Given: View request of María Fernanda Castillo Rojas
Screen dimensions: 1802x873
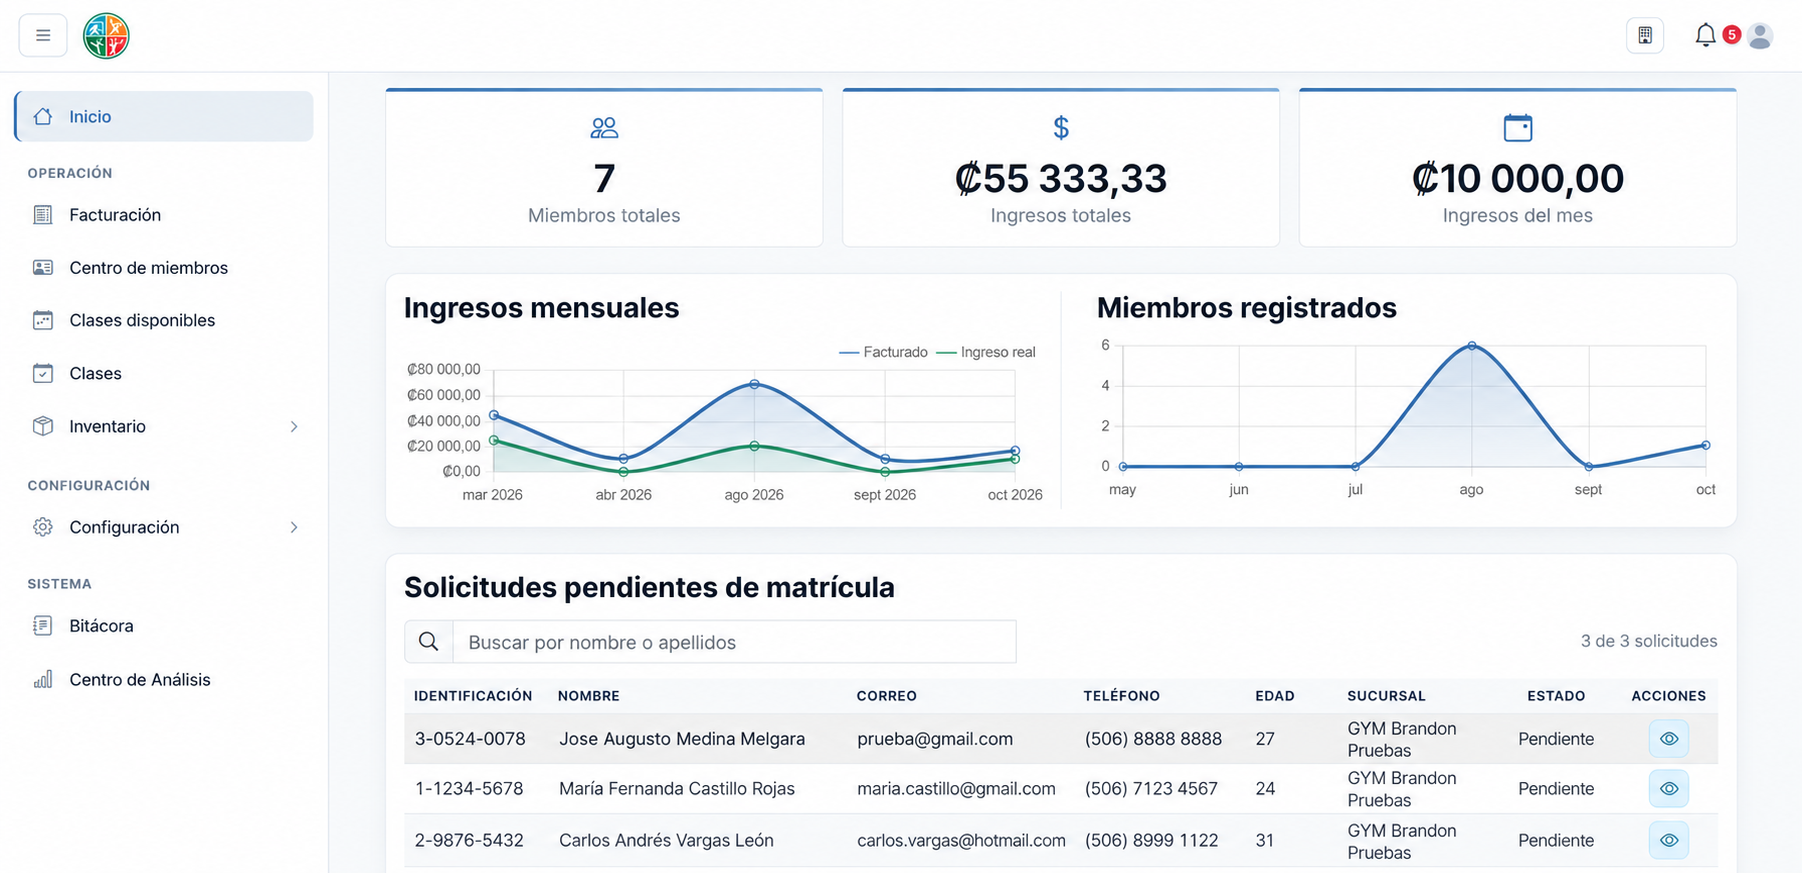Looking at the screenshot, I should pos(1669,789).
